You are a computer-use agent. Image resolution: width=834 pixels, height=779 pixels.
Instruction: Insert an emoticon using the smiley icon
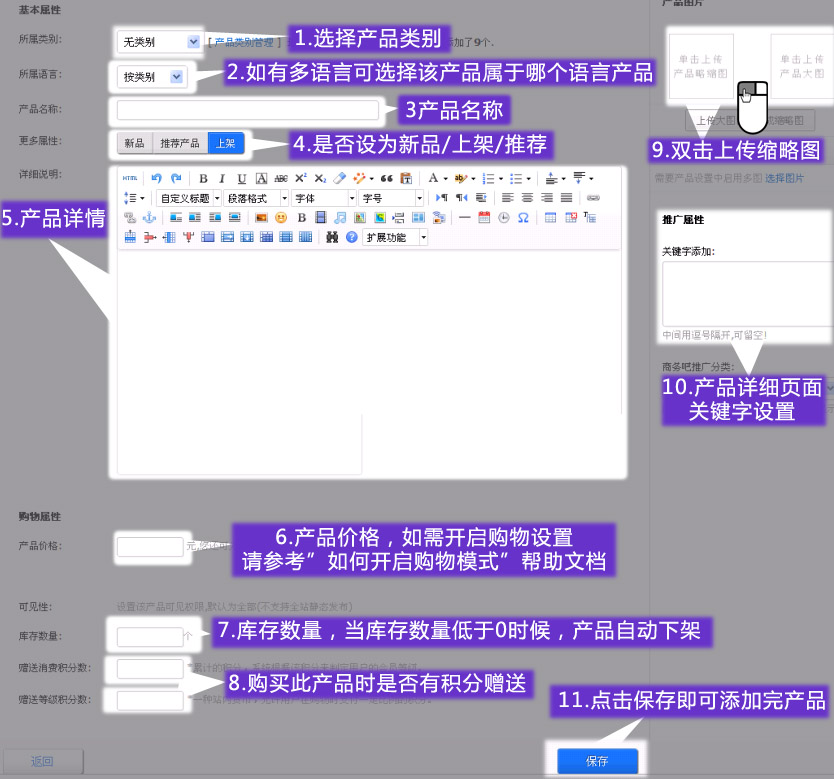click(281, 217)
